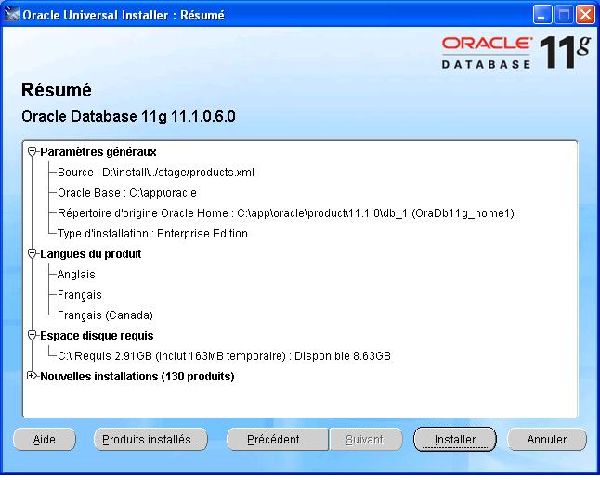Open the Produits installés list
The width and height of the screenshot is (600, 480).
(x=150, y=439)
